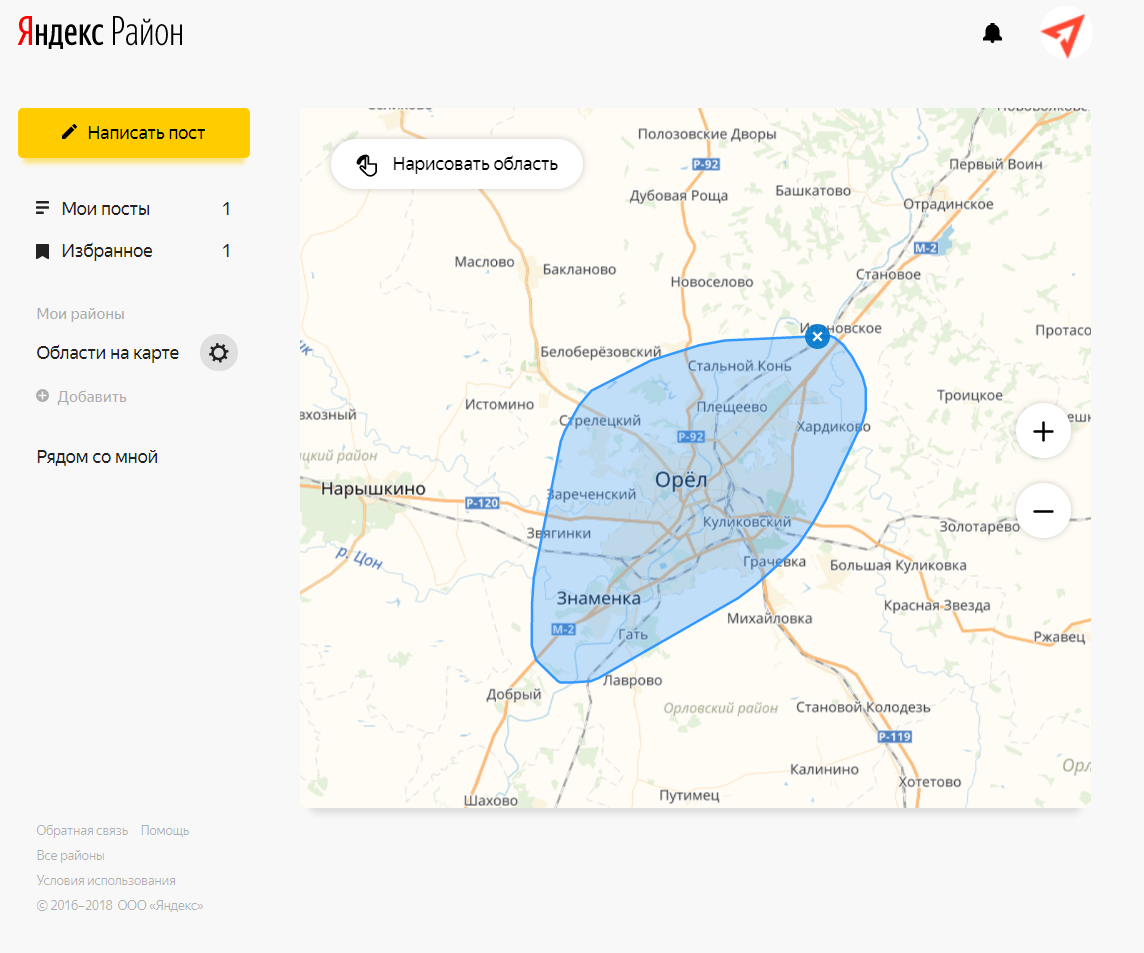The image size is (1144, 953).
Task: Click Бакланово label on map
Action: 579,269
